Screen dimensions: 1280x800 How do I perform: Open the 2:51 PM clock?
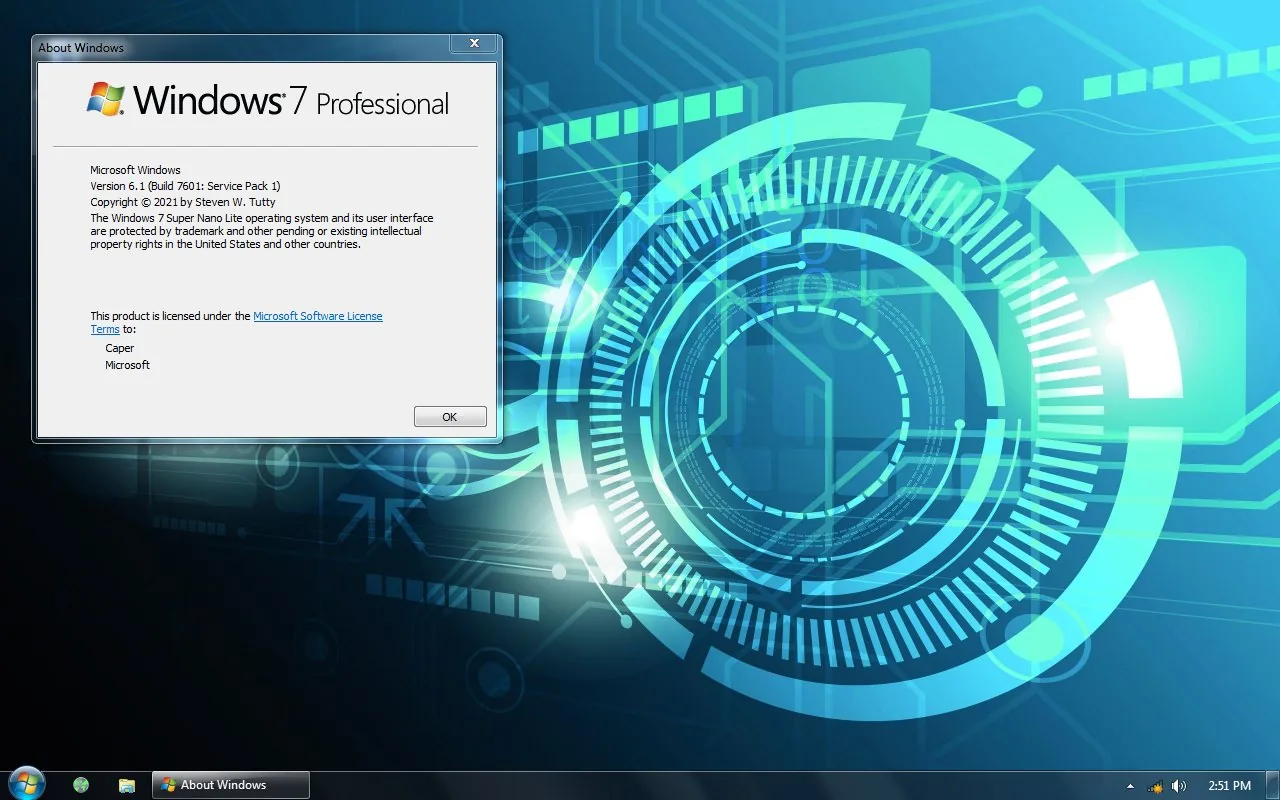coord(1230,786)
